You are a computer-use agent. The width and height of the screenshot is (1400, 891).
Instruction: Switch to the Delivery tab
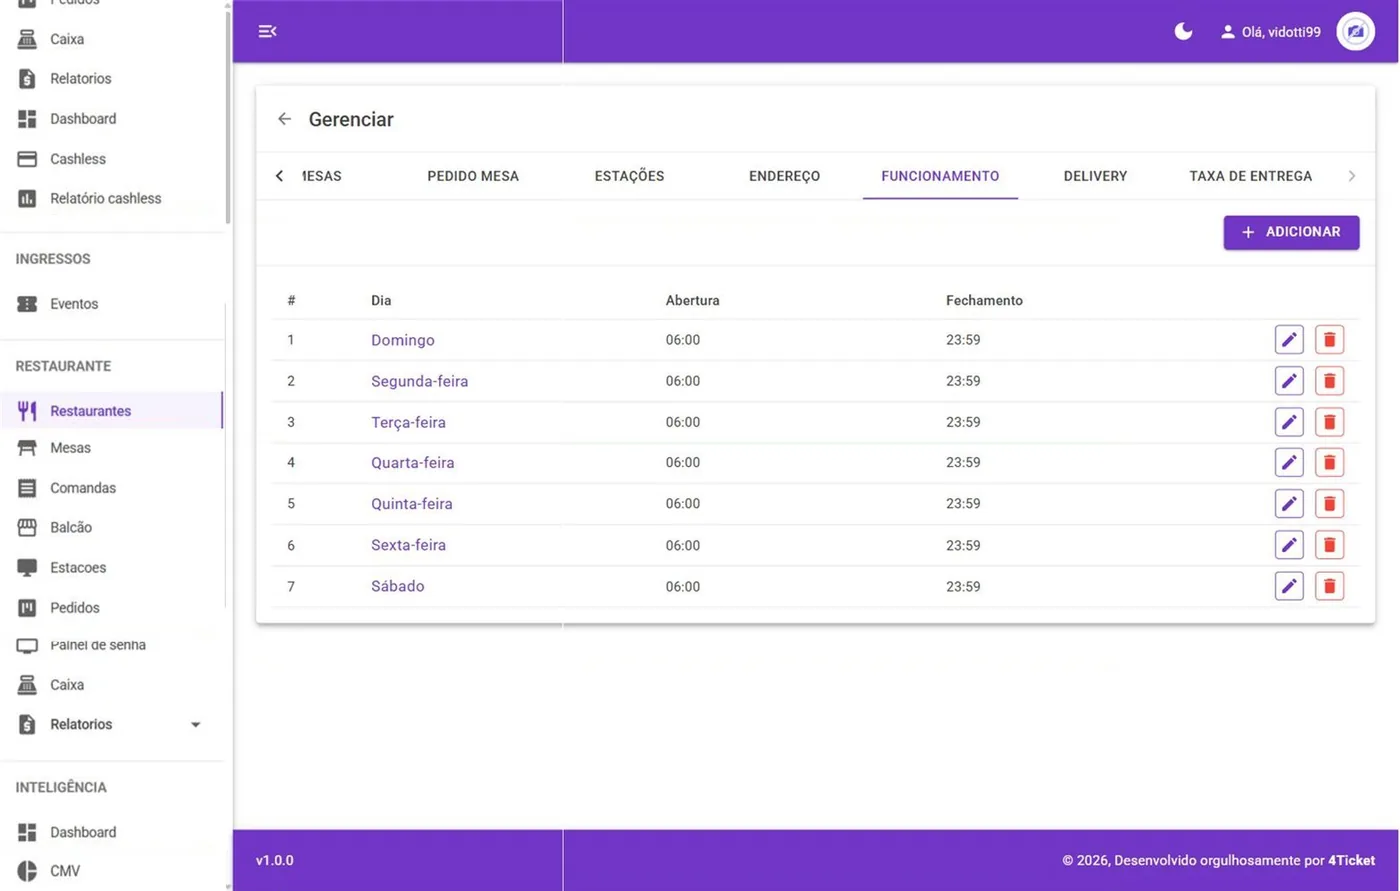tap(1095, 176)
